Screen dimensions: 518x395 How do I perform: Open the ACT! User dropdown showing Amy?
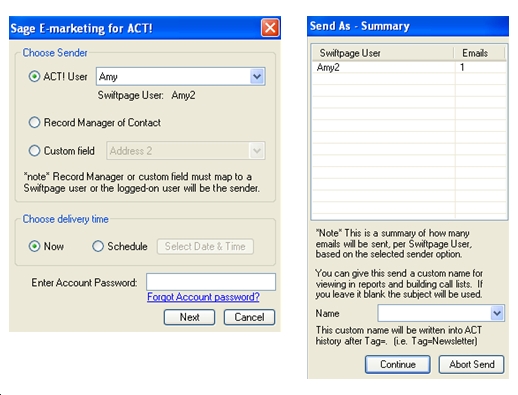click(257, 77)
